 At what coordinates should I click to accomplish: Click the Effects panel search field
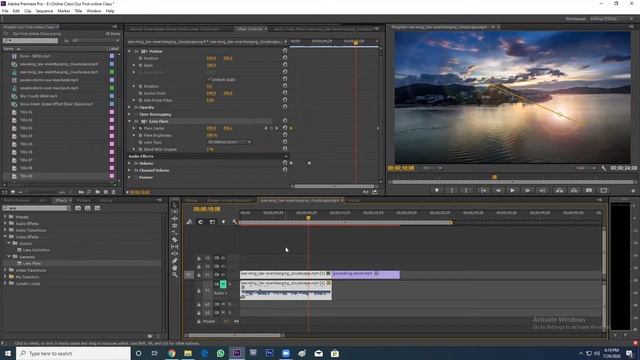click(36, 208)
